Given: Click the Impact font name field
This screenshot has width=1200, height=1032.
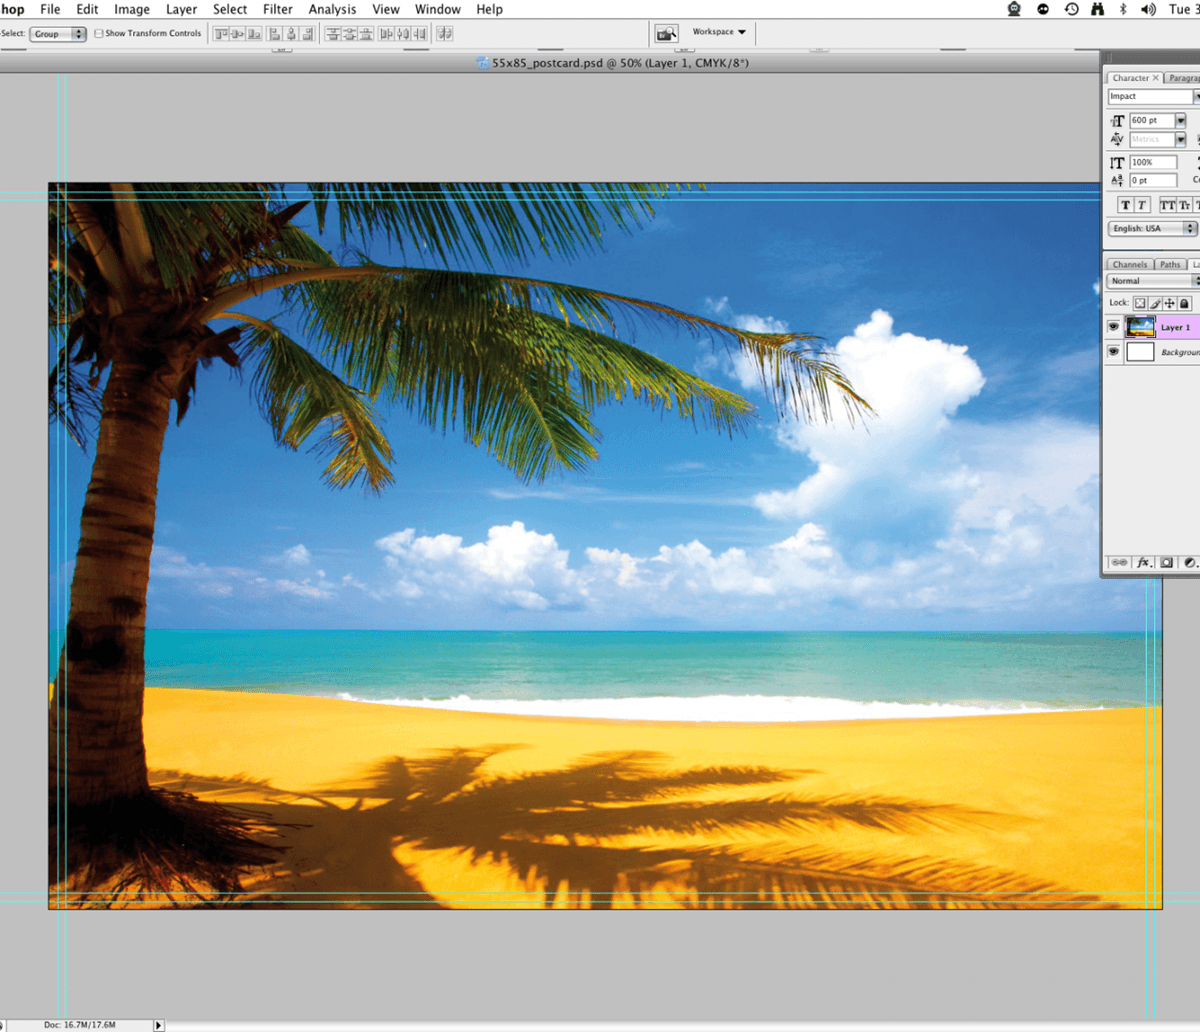Looking at the screenshot, I should 1149,97.
